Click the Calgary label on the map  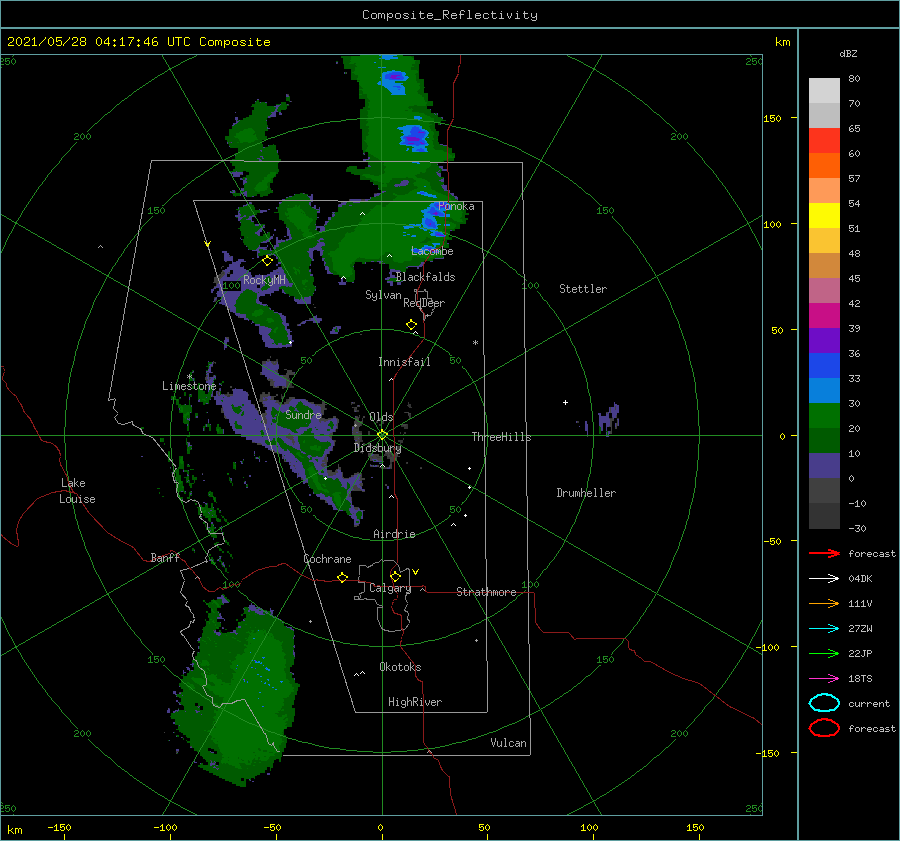[390, 588]
